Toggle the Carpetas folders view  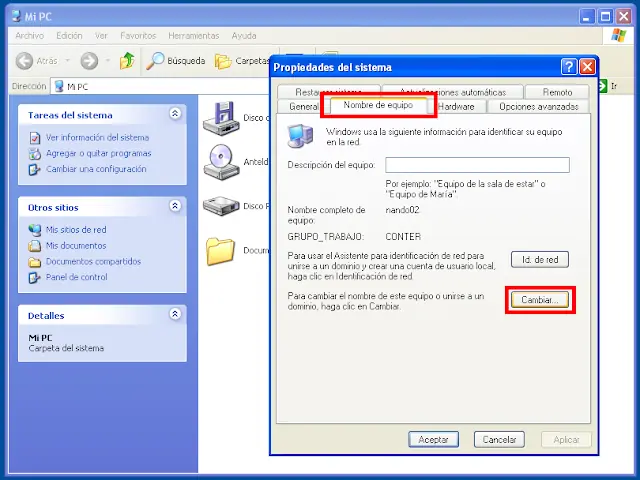[x=242, y=61]
